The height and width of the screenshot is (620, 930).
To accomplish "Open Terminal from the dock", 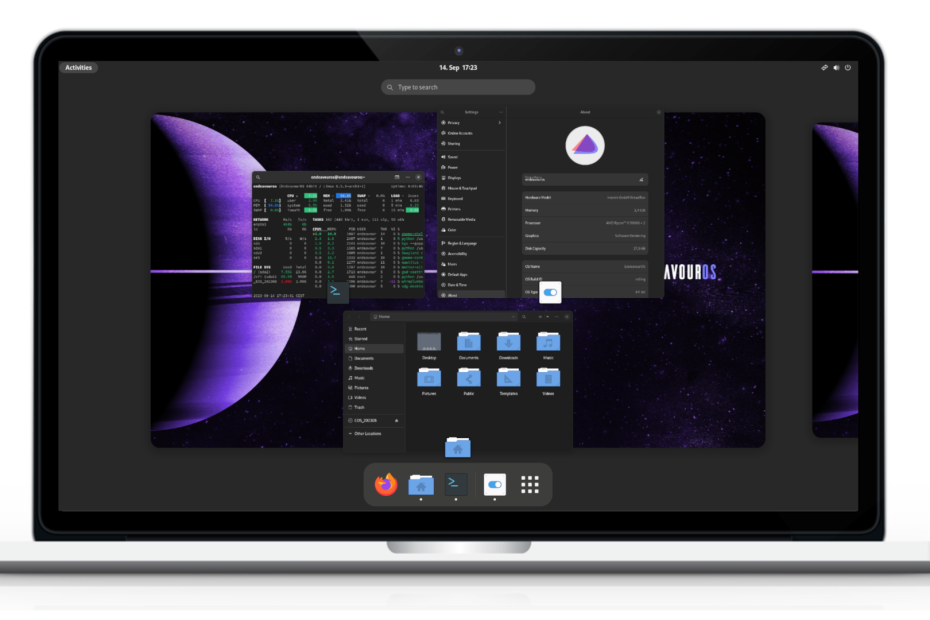I will [457, 485].
